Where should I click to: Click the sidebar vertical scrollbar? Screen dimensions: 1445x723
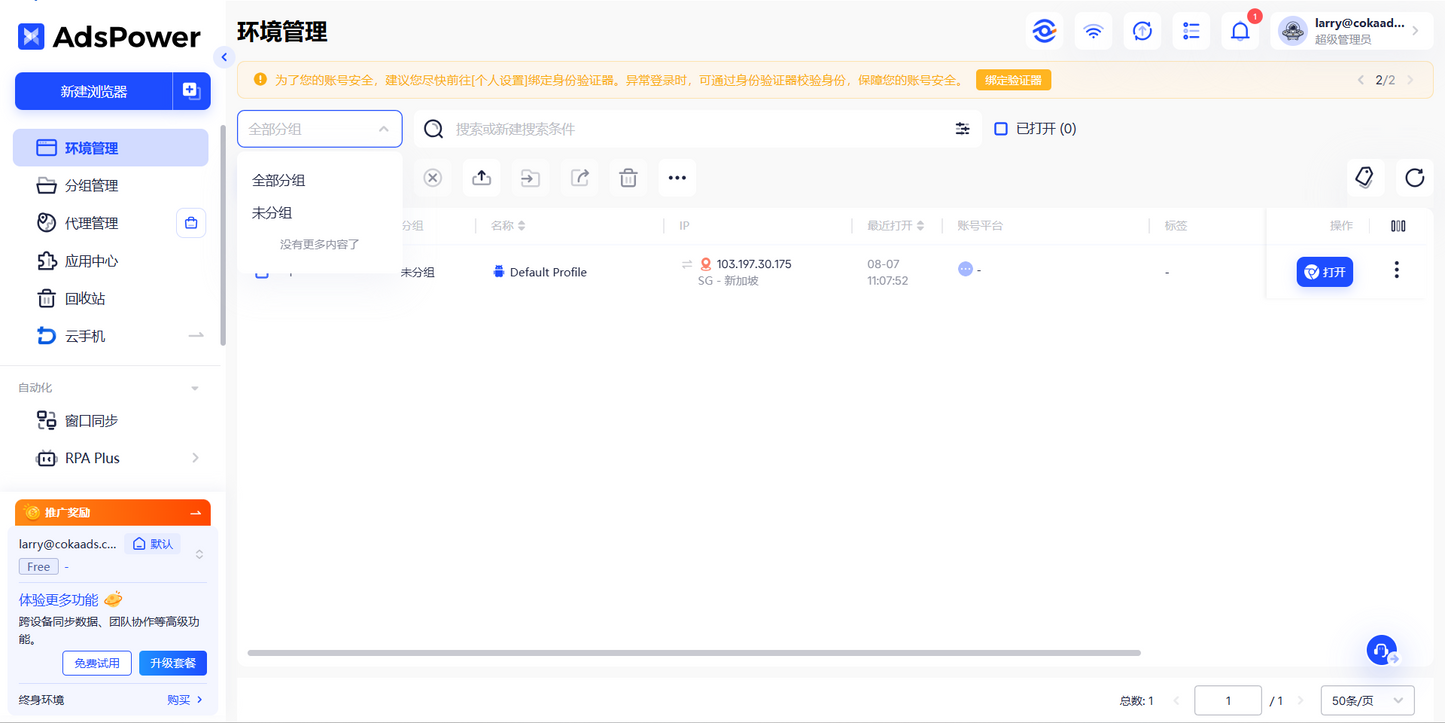[x=223, y=236]
